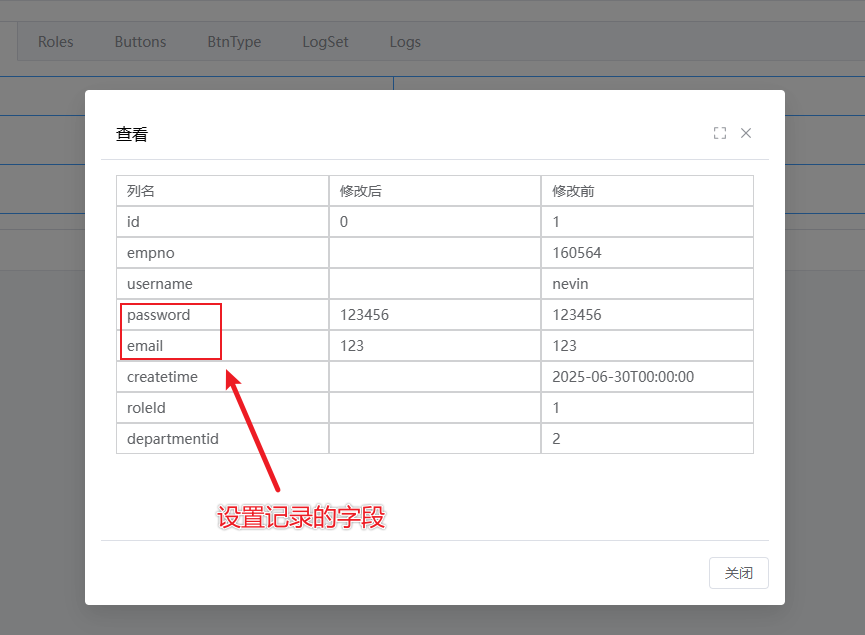Viewport: 865px width, 635px height.
Task: Select the BtnType tab
Action: point(234,42)
